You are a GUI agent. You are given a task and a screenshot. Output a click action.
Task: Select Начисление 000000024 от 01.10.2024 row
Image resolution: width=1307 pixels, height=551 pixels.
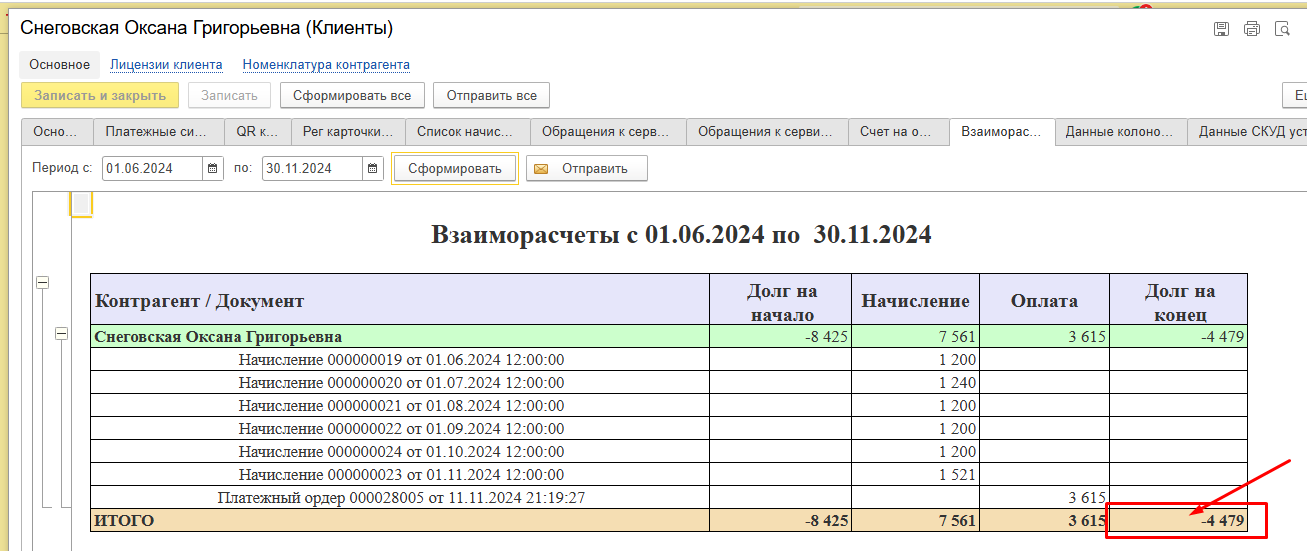[x=669, y=452]
